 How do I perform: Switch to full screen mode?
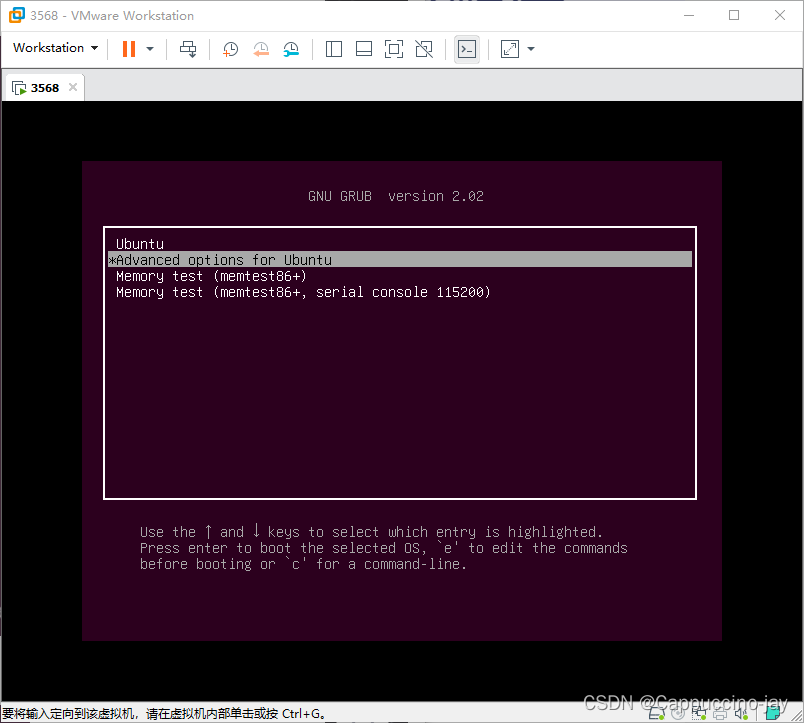(x=394, y=49)
